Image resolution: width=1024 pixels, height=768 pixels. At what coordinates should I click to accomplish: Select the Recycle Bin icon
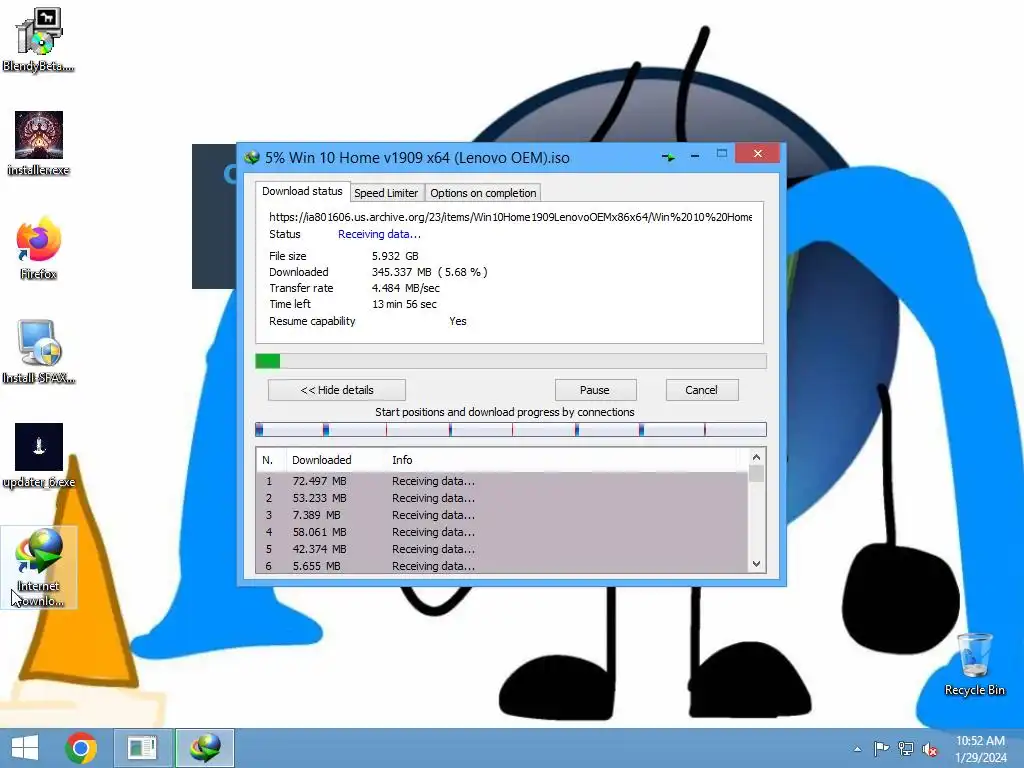[x=974, y=665]
